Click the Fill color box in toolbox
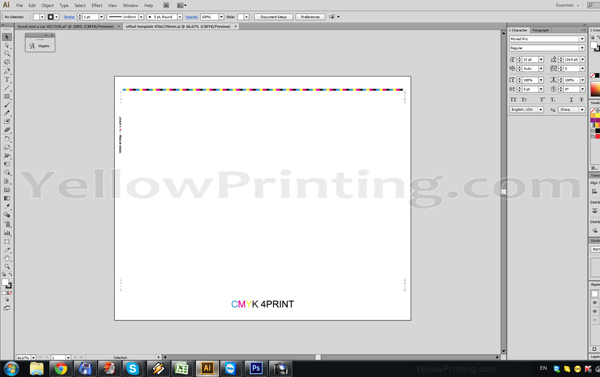600x377 pixels. (x=5, y=282)
